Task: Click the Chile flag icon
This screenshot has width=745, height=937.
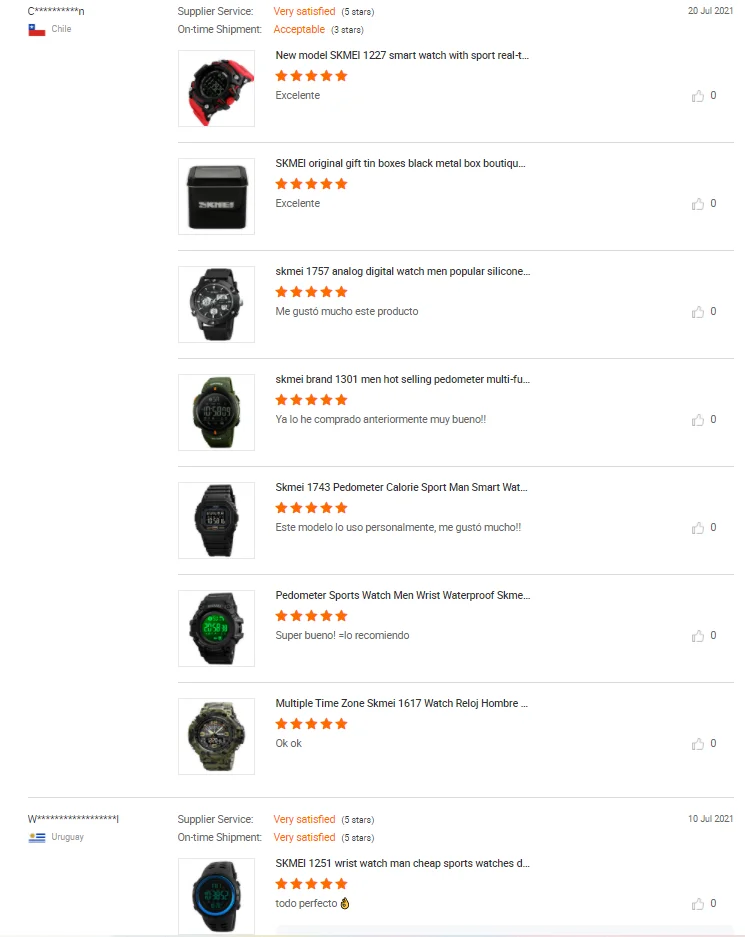Action: tap(36, 30)
